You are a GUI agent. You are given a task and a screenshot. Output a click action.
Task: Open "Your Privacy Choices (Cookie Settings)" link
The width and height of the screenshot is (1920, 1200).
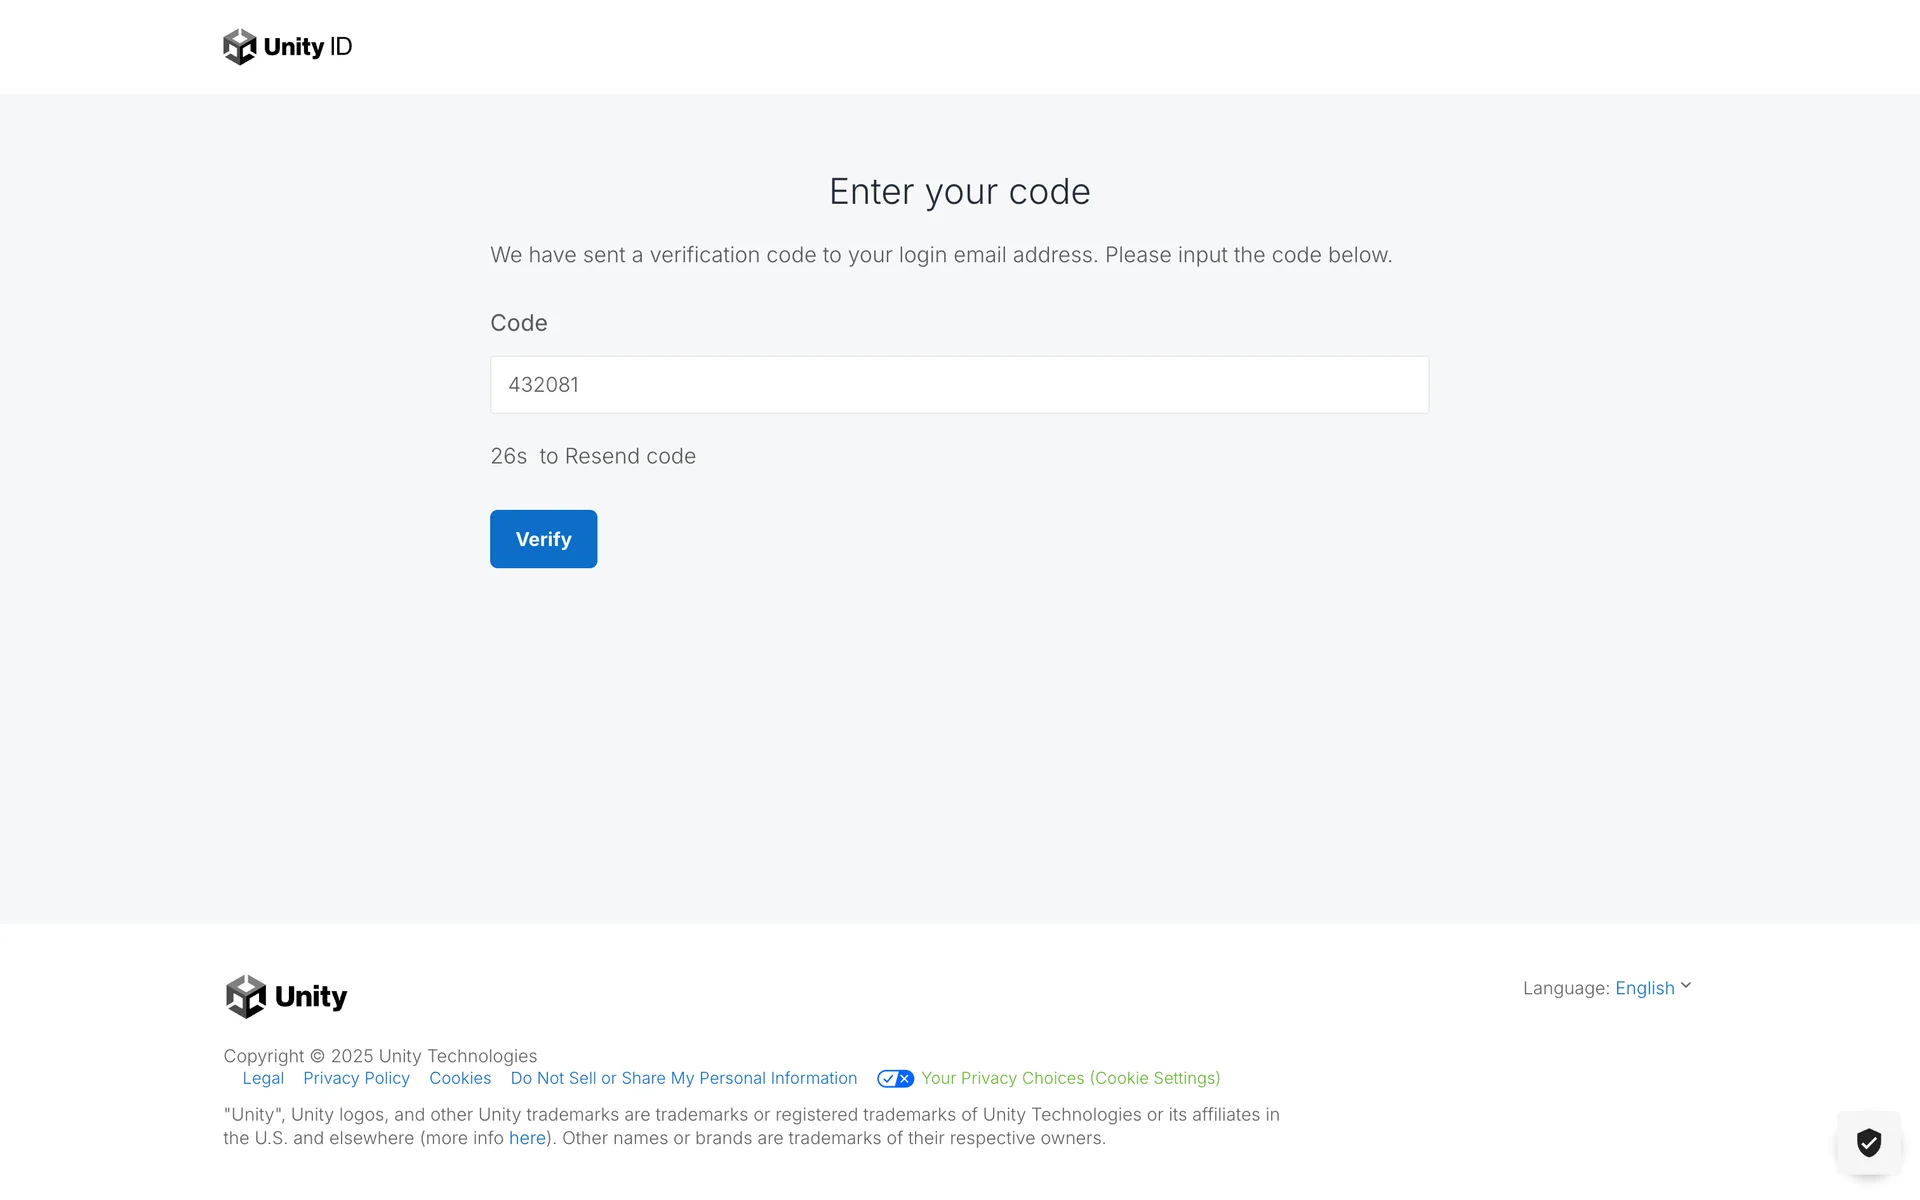(x=1070, y=1079)
